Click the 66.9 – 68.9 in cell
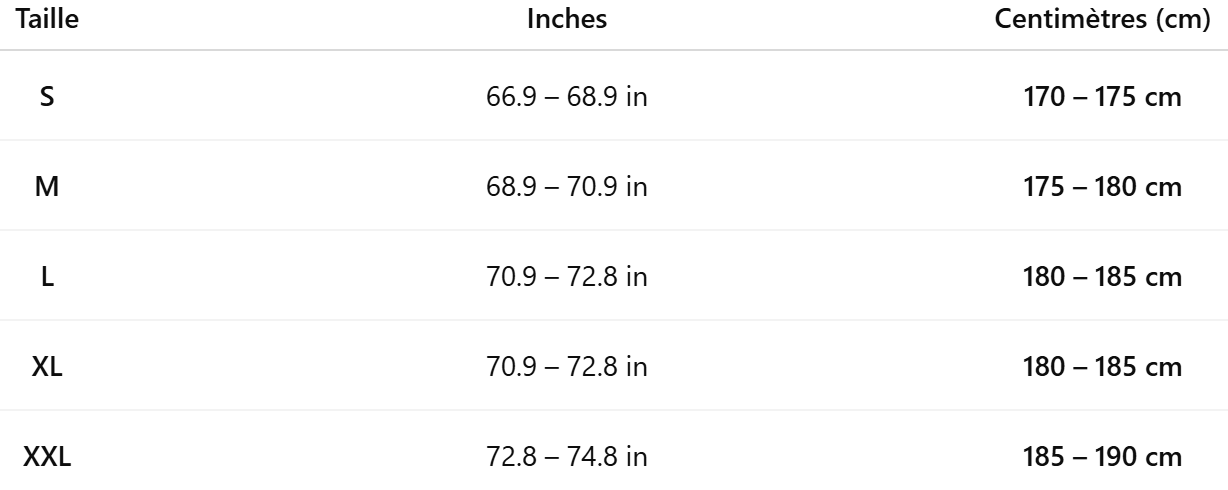The height and width of the screenshot is (490, 1228). (x=567, y=98)
